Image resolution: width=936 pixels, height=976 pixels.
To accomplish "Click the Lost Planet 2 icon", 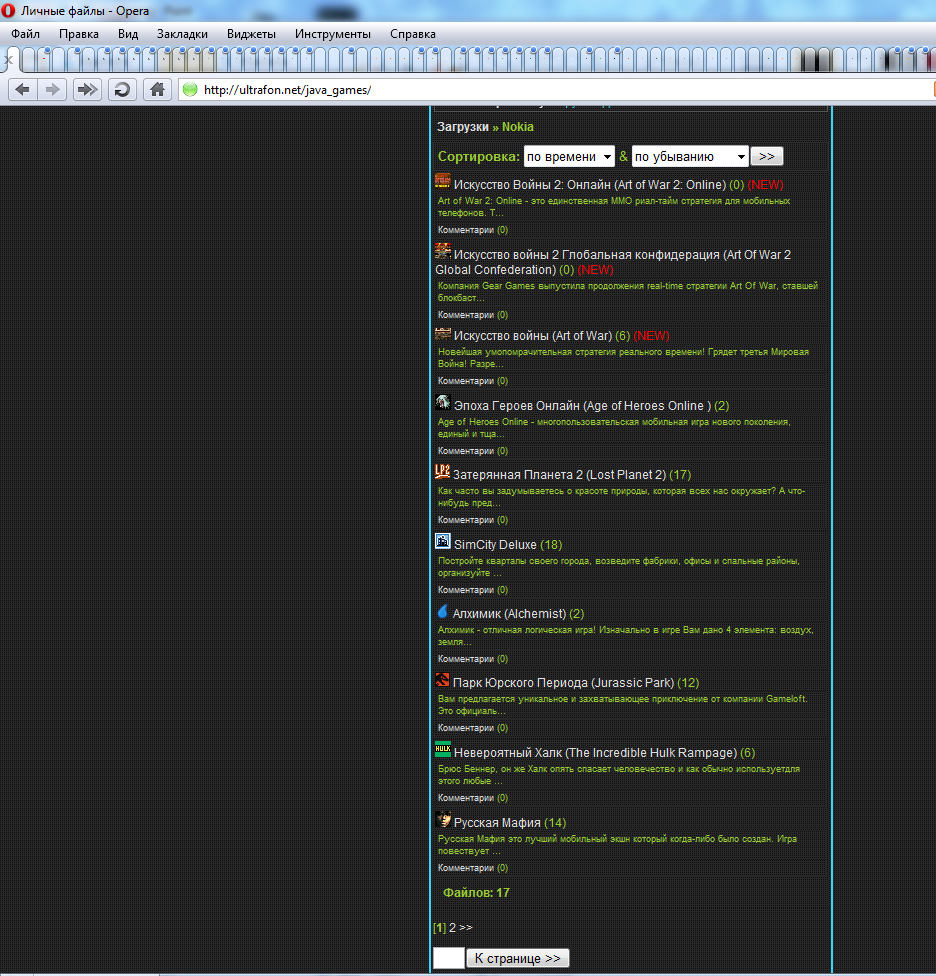I will click(443, 472).
